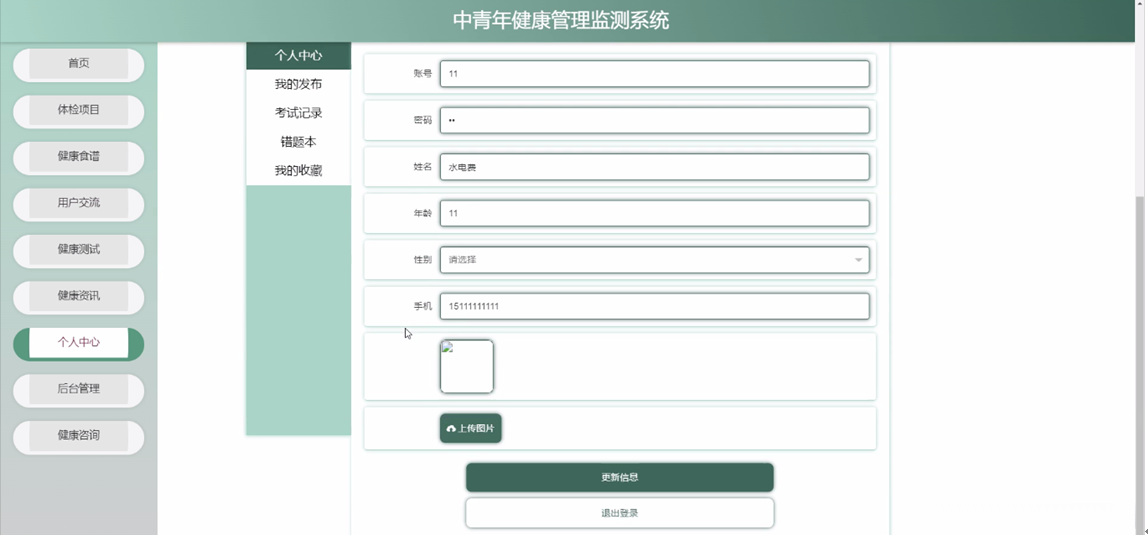This screenshot has height=537, width=1148.
Task: Click the 更新信息 button
Action: (x=619, y=478)
